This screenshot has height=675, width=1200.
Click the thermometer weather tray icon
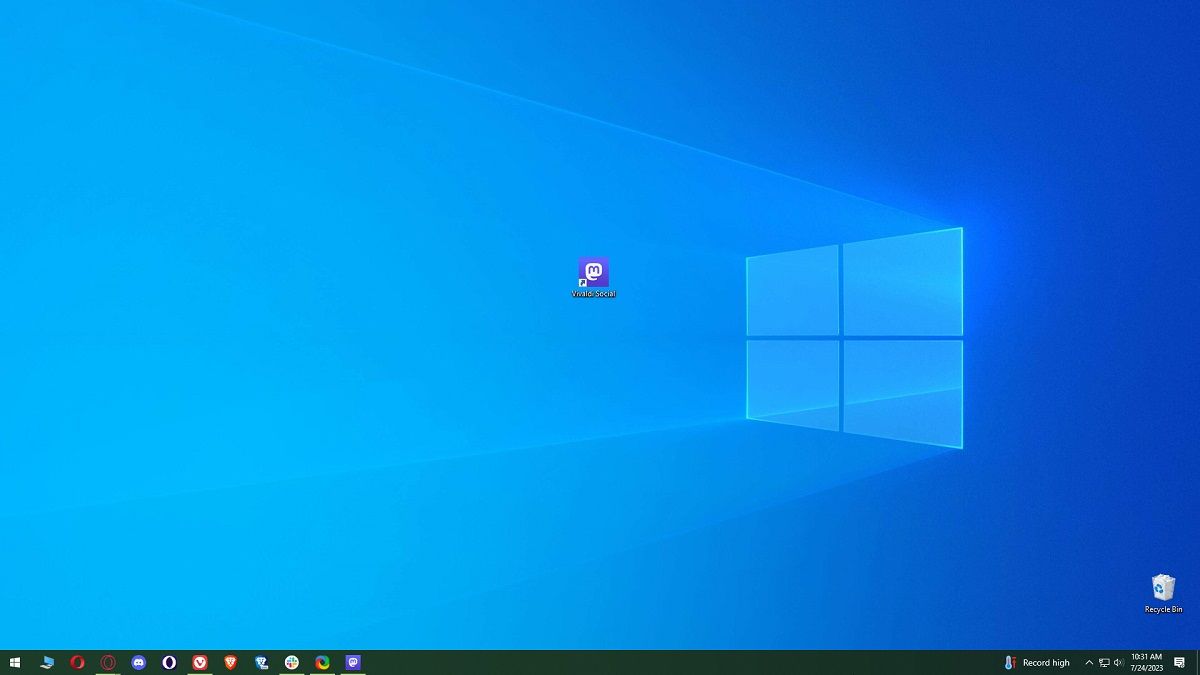click(1008, 662)
